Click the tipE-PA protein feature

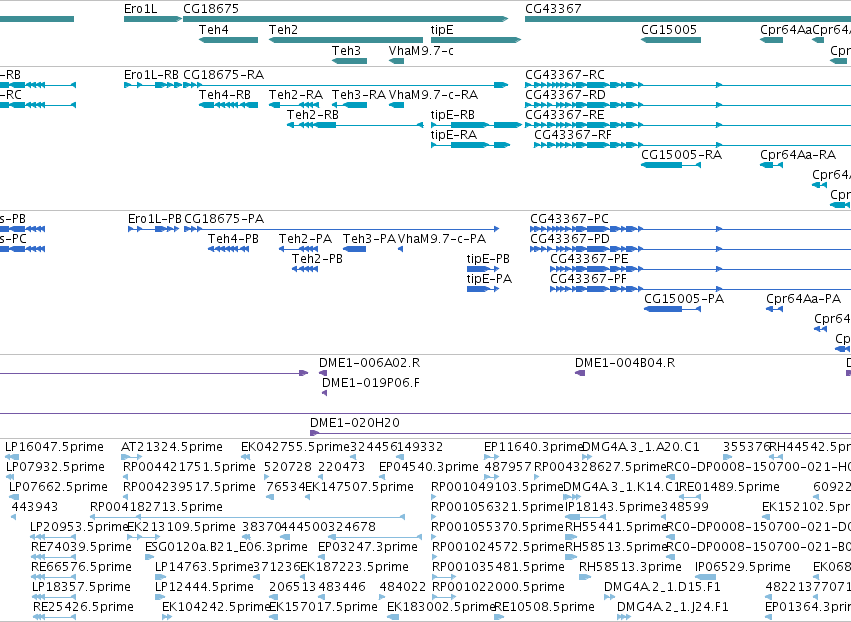pyautogui.click(x=483, y=289)
